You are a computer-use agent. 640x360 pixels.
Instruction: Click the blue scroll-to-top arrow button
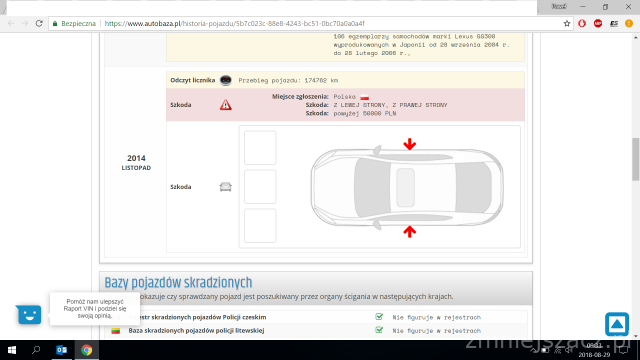tap(617, 324)
